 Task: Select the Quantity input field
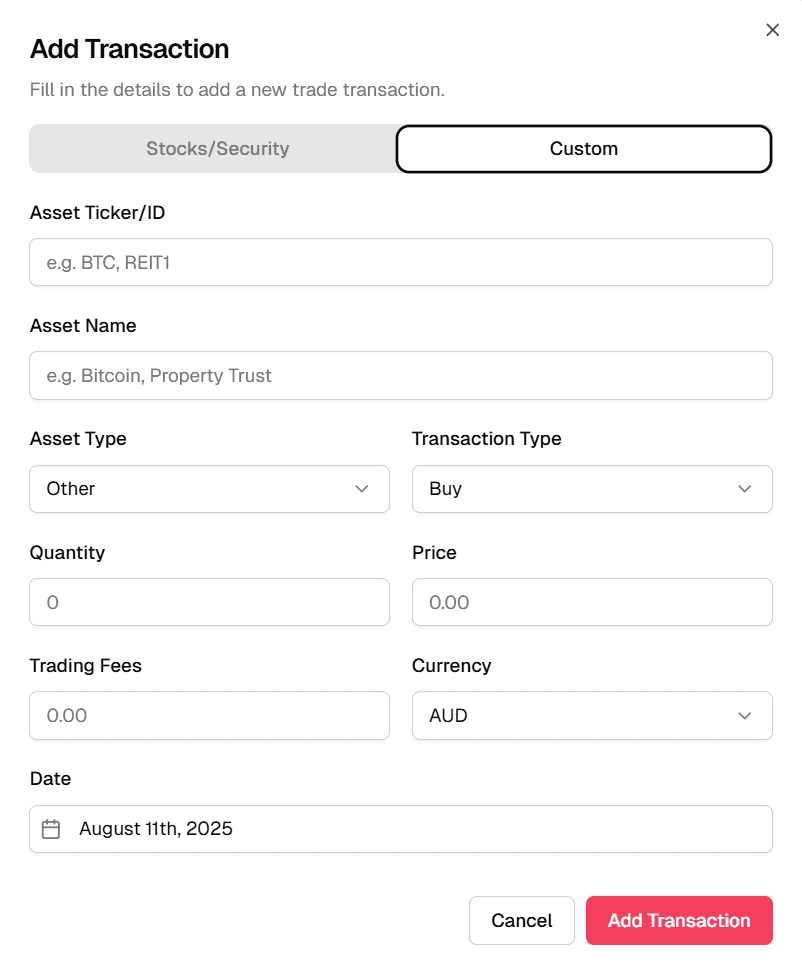[209, 602]
